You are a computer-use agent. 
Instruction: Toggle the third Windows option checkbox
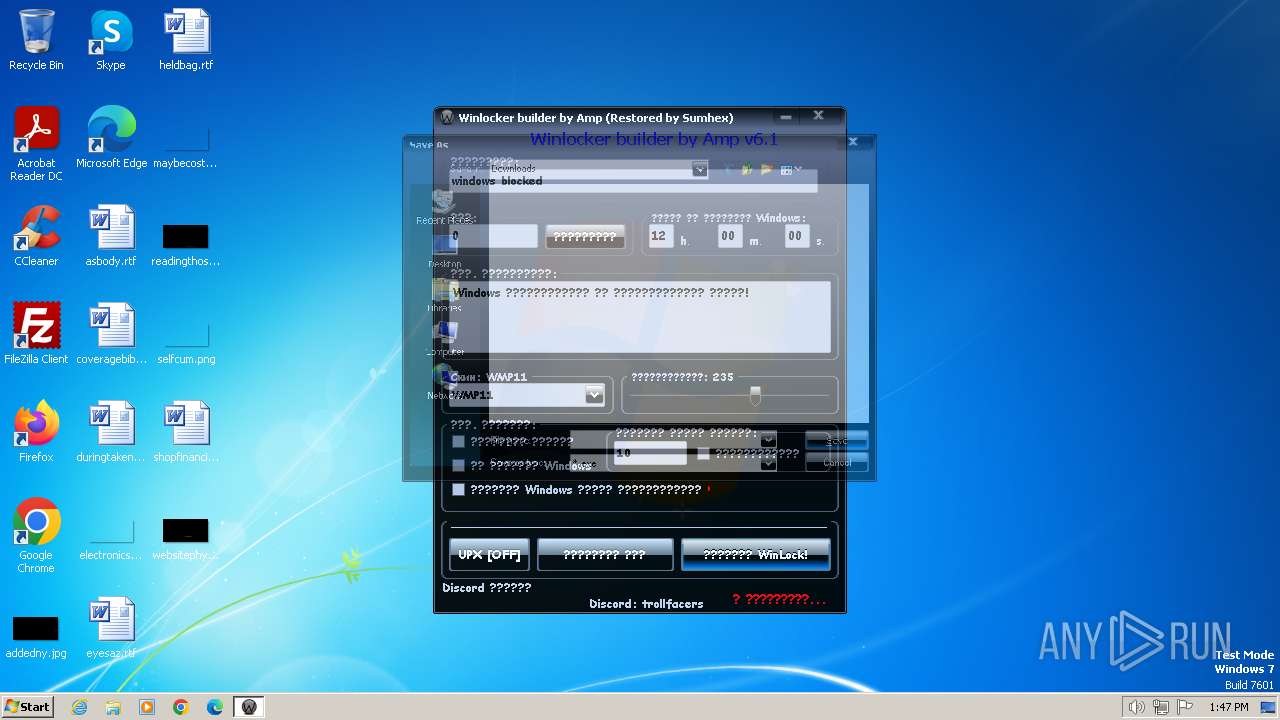point(458,490)
